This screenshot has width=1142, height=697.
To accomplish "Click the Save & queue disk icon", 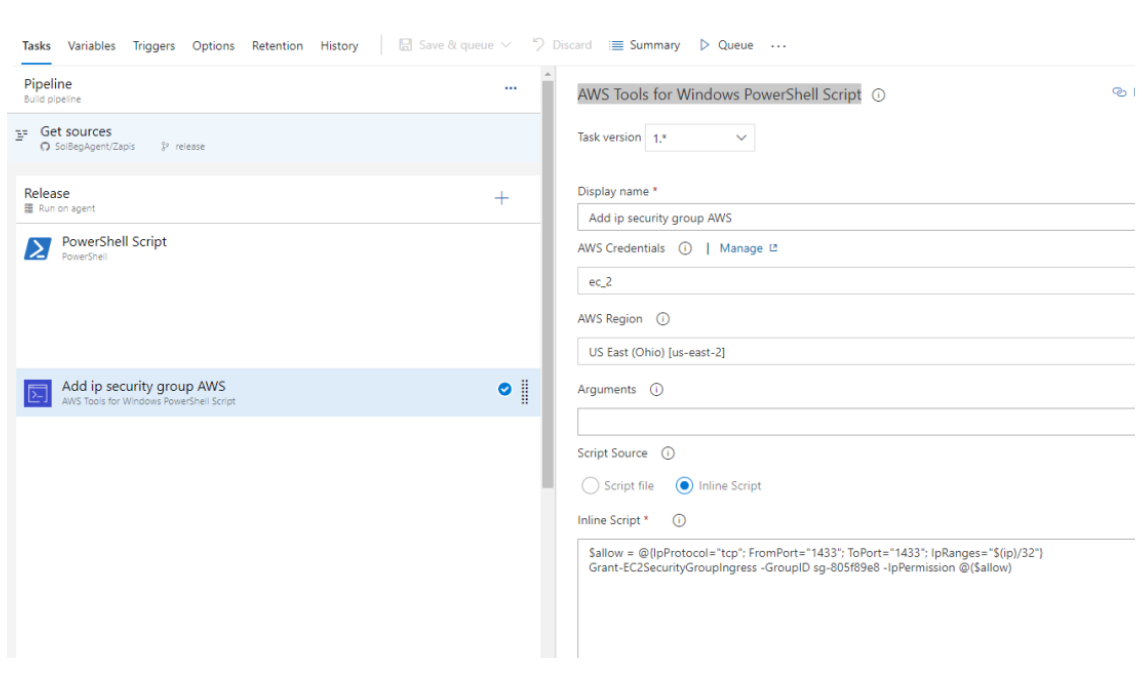I will [406, 45].
